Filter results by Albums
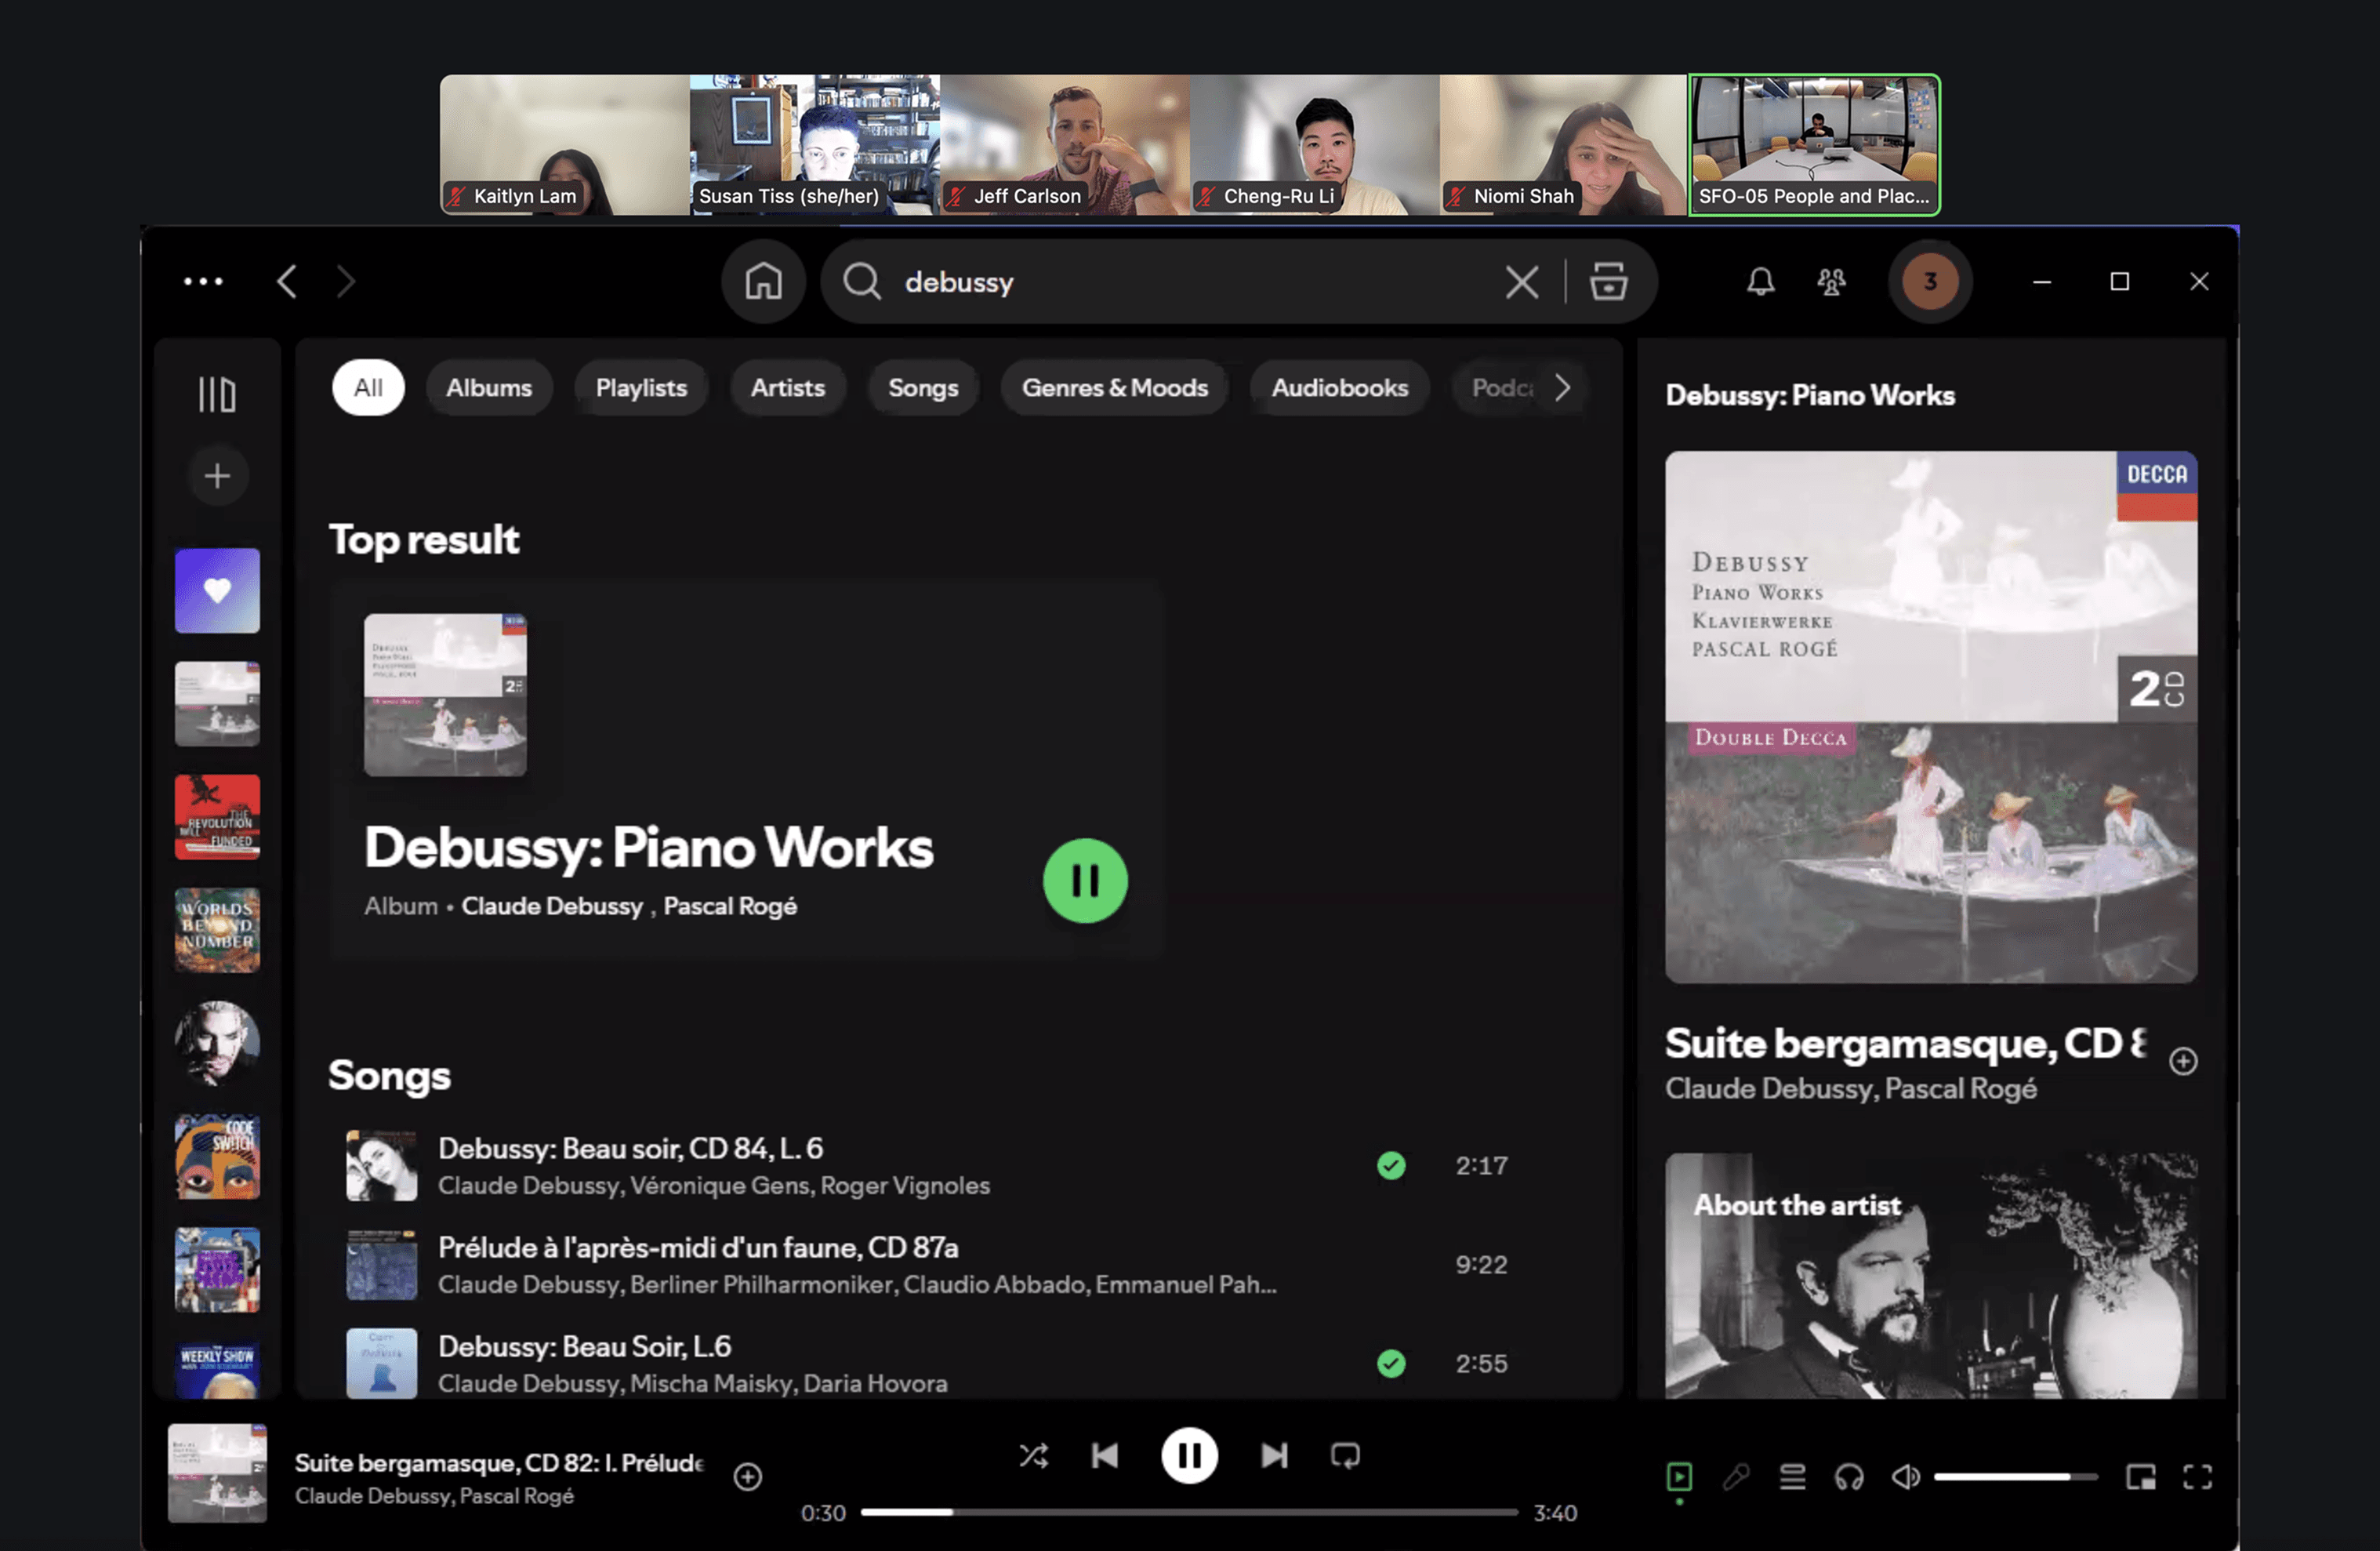 (x=488, y=387)
